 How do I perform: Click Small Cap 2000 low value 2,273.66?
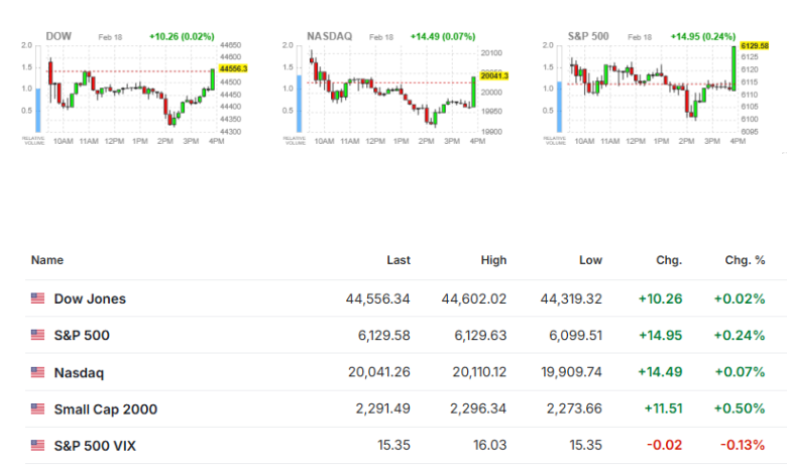point(574,408)
